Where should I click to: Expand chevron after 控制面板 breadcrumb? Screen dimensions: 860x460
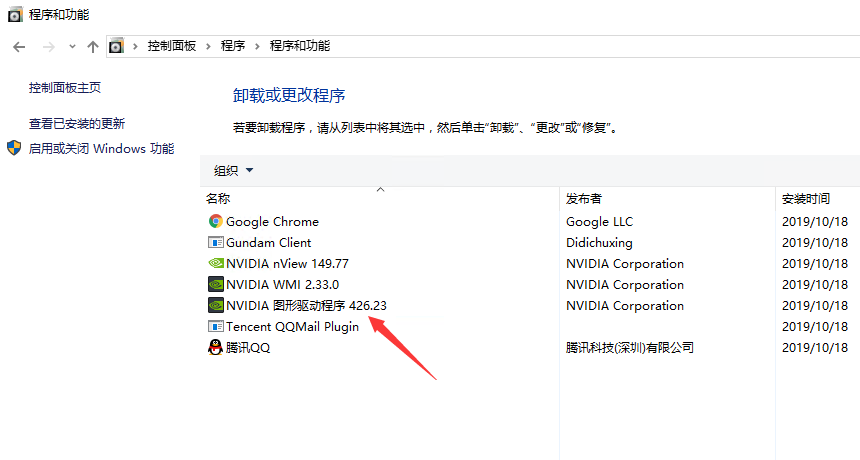(208, 47)
